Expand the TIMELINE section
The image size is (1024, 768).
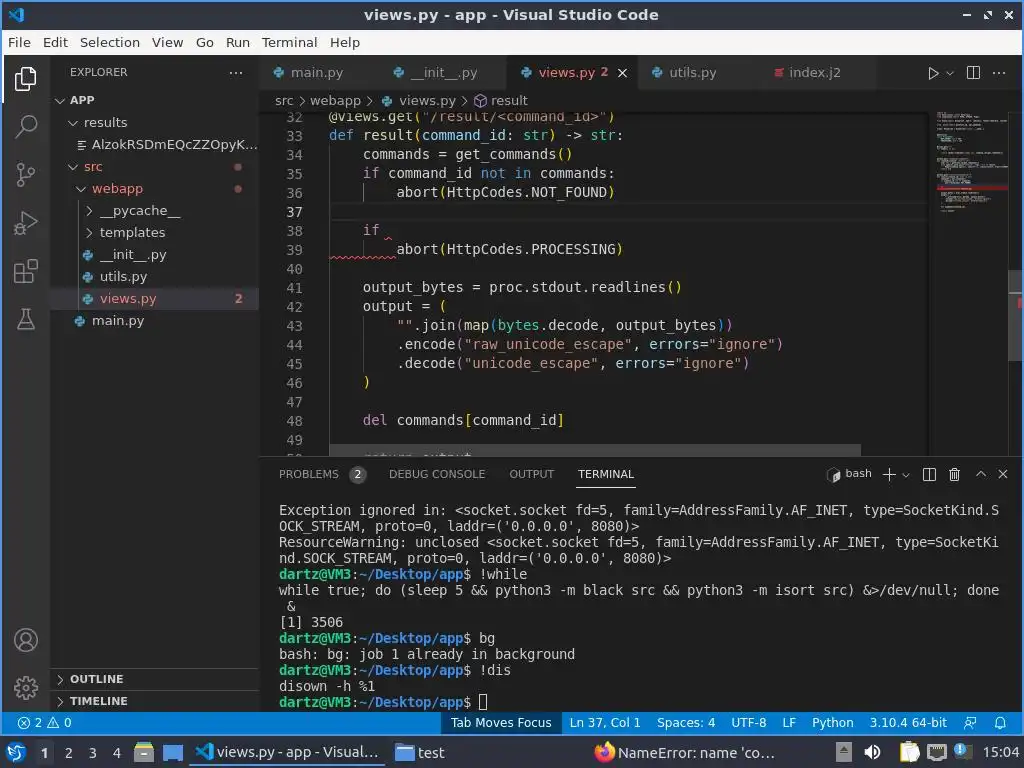(x=155, y=701)
